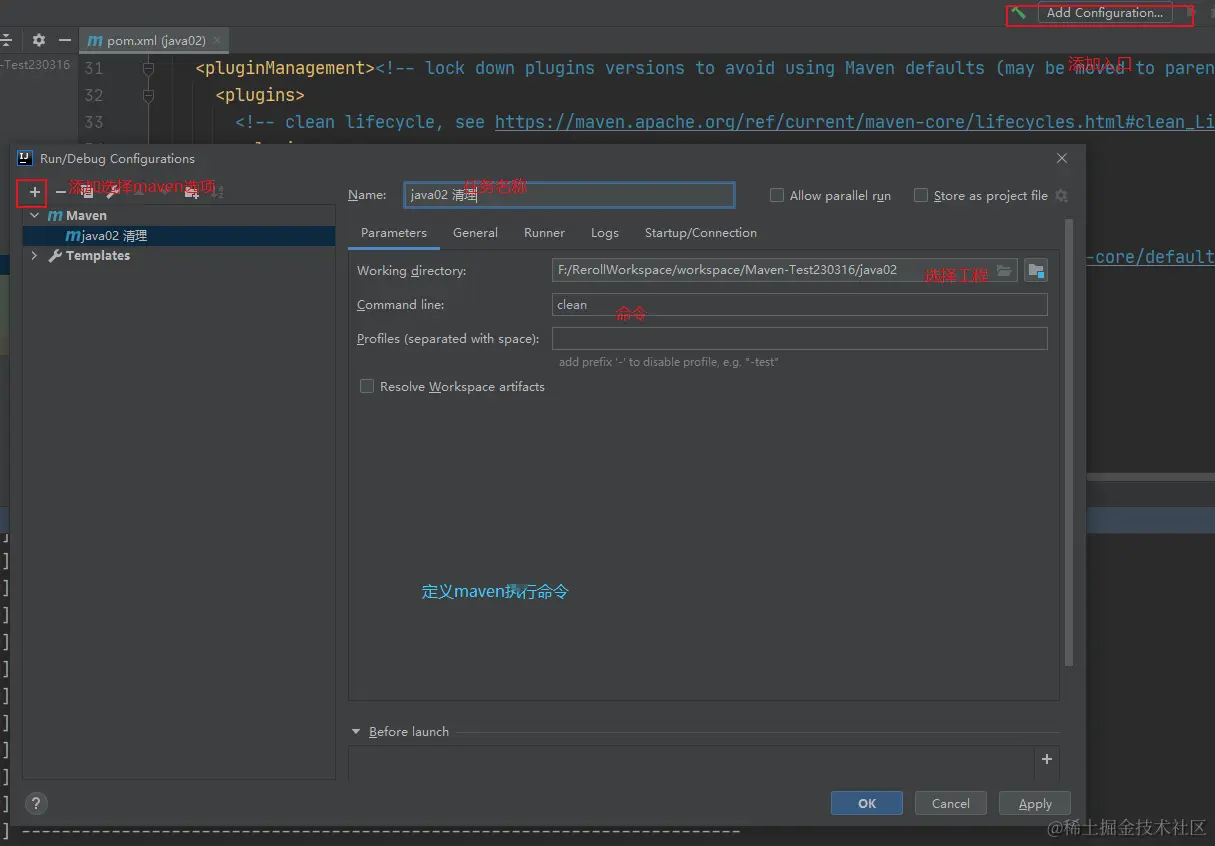Open the Logs tab
This screenshot has height=846, width=1215.
pos(605,233)
